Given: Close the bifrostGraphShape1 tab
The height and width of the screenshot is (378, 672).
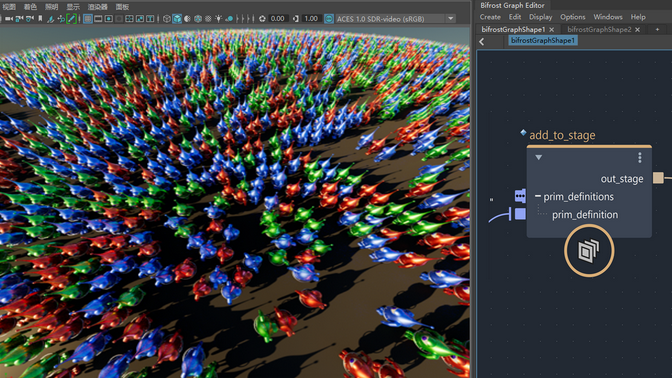Looking at the screenshot, I should 552,30.
